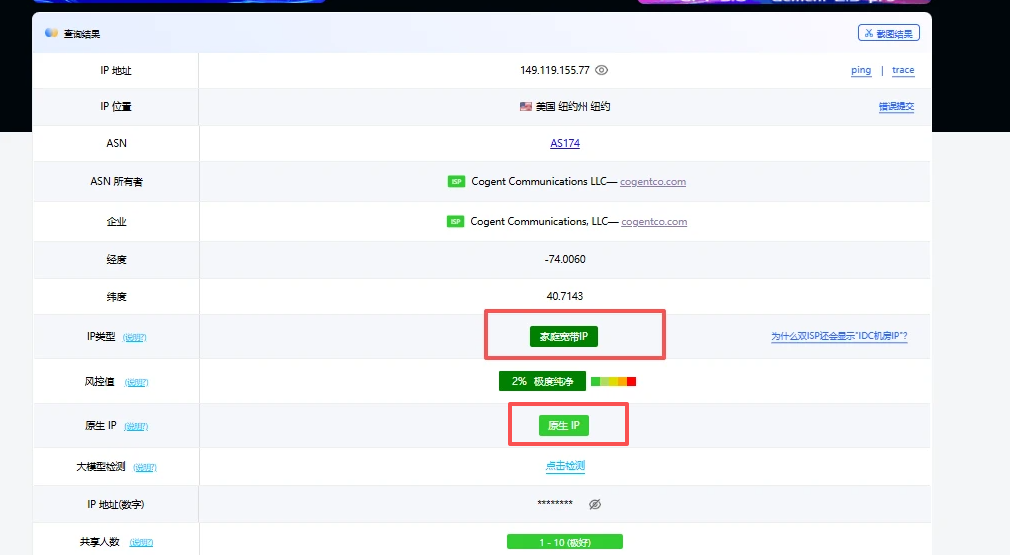The height and width of the screenshot is (555, 1010).
Task: Visit cogentco.com link in 企业 row
Action: [x=654, y=222]
